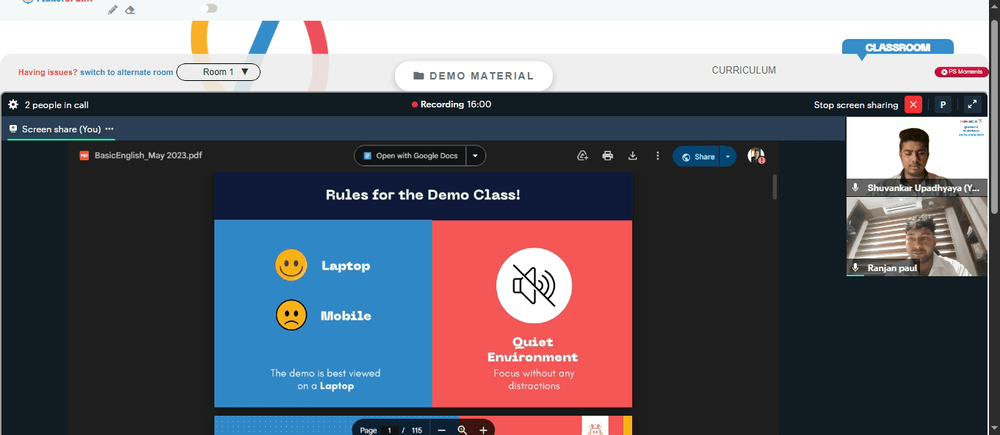Open the Google account avatar
1000x435 pixels.
[x=756, y=156]
